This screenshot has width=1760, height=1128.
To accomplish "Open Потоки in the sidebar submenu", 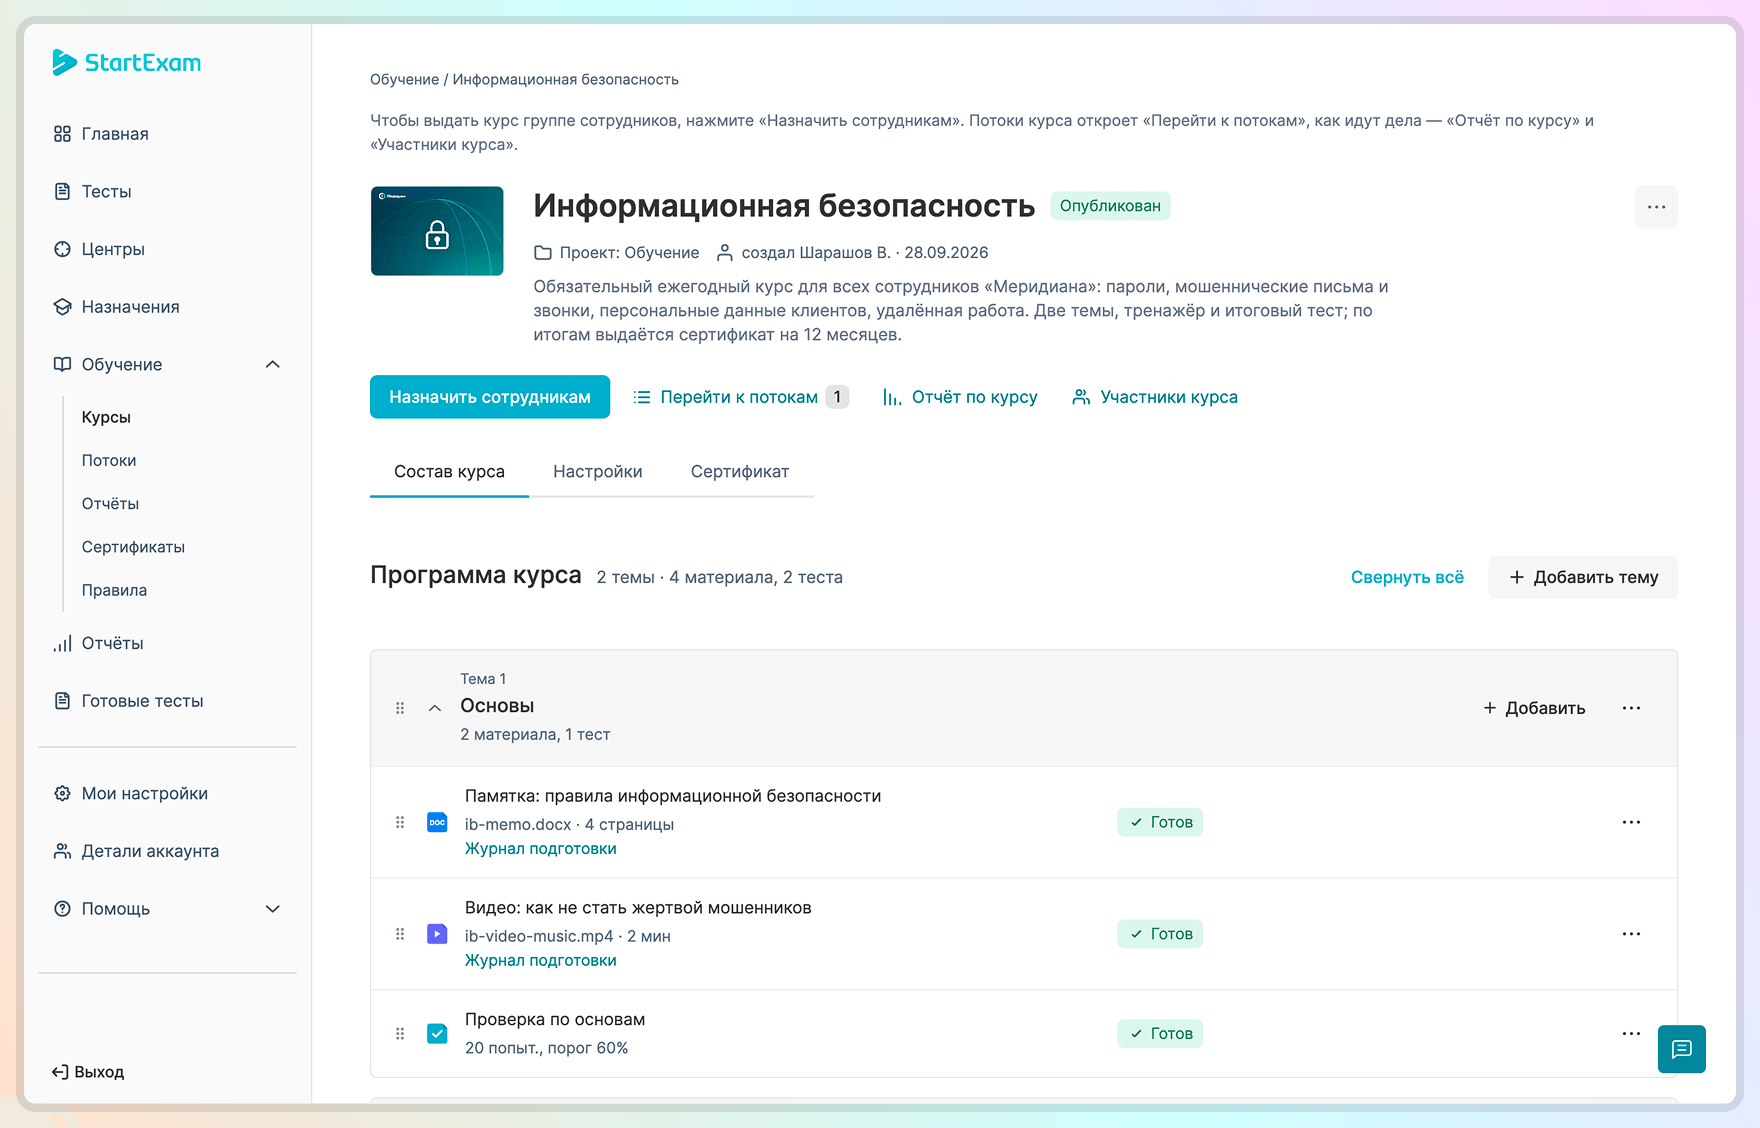I will [109, 461].
